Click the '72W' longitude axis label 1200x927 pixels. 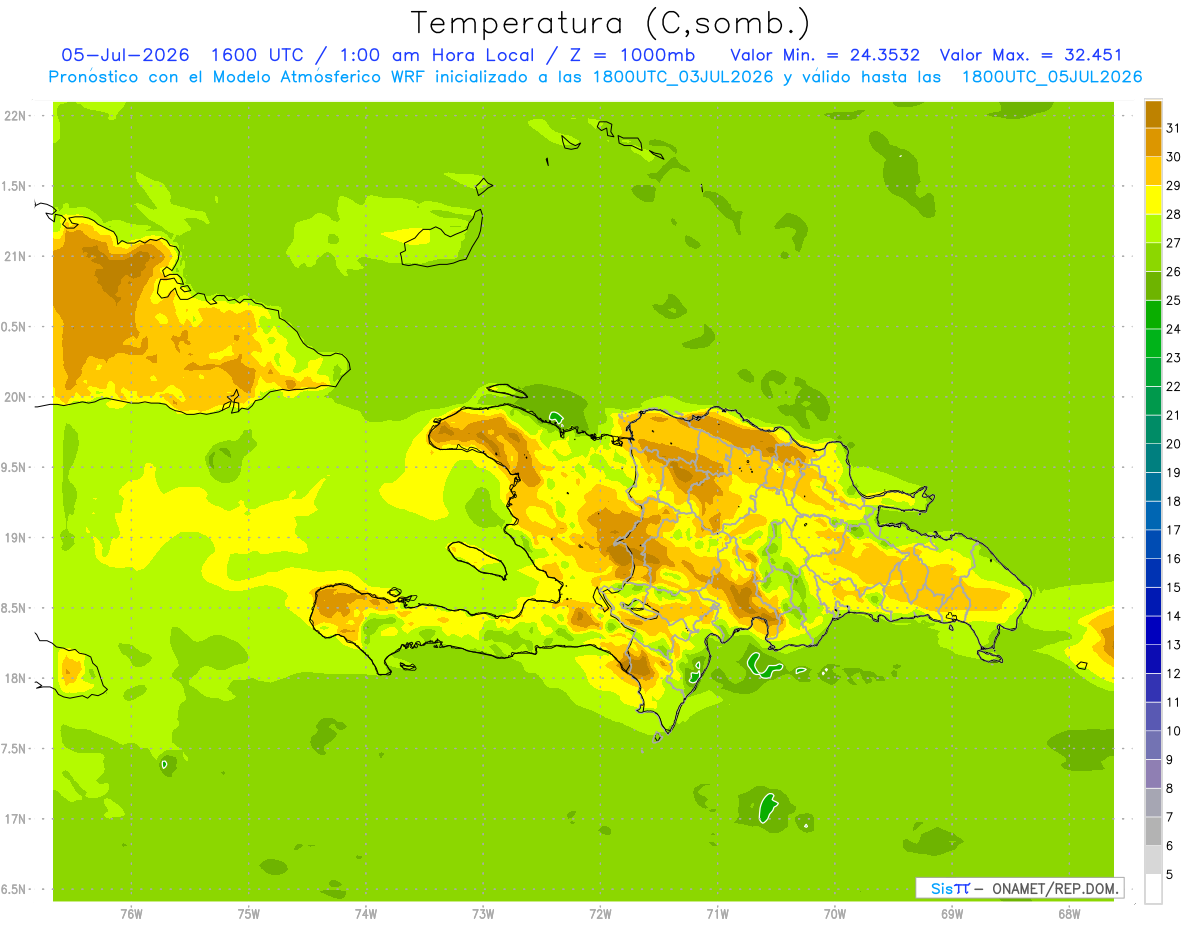pos(601,913)
